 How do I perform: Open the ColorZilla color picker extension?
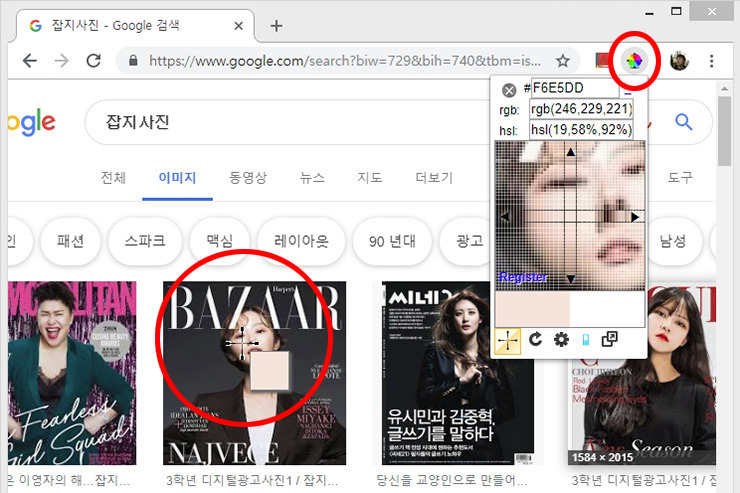click(634, 60)
